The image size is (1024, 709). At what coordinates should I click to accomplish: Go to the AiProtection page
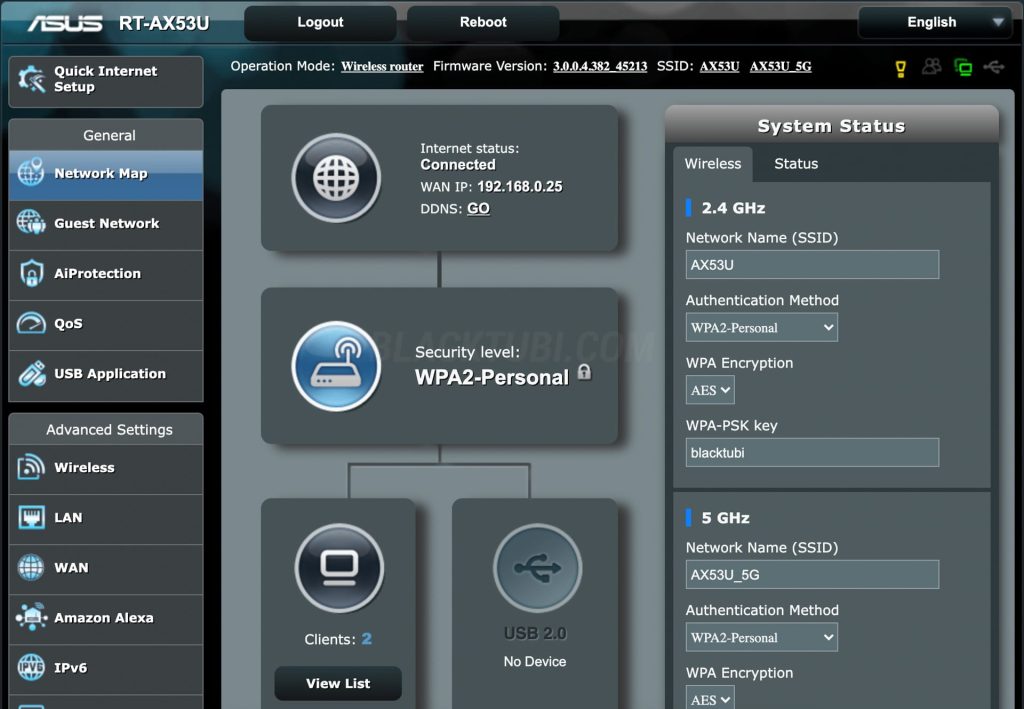click(106, 274)
